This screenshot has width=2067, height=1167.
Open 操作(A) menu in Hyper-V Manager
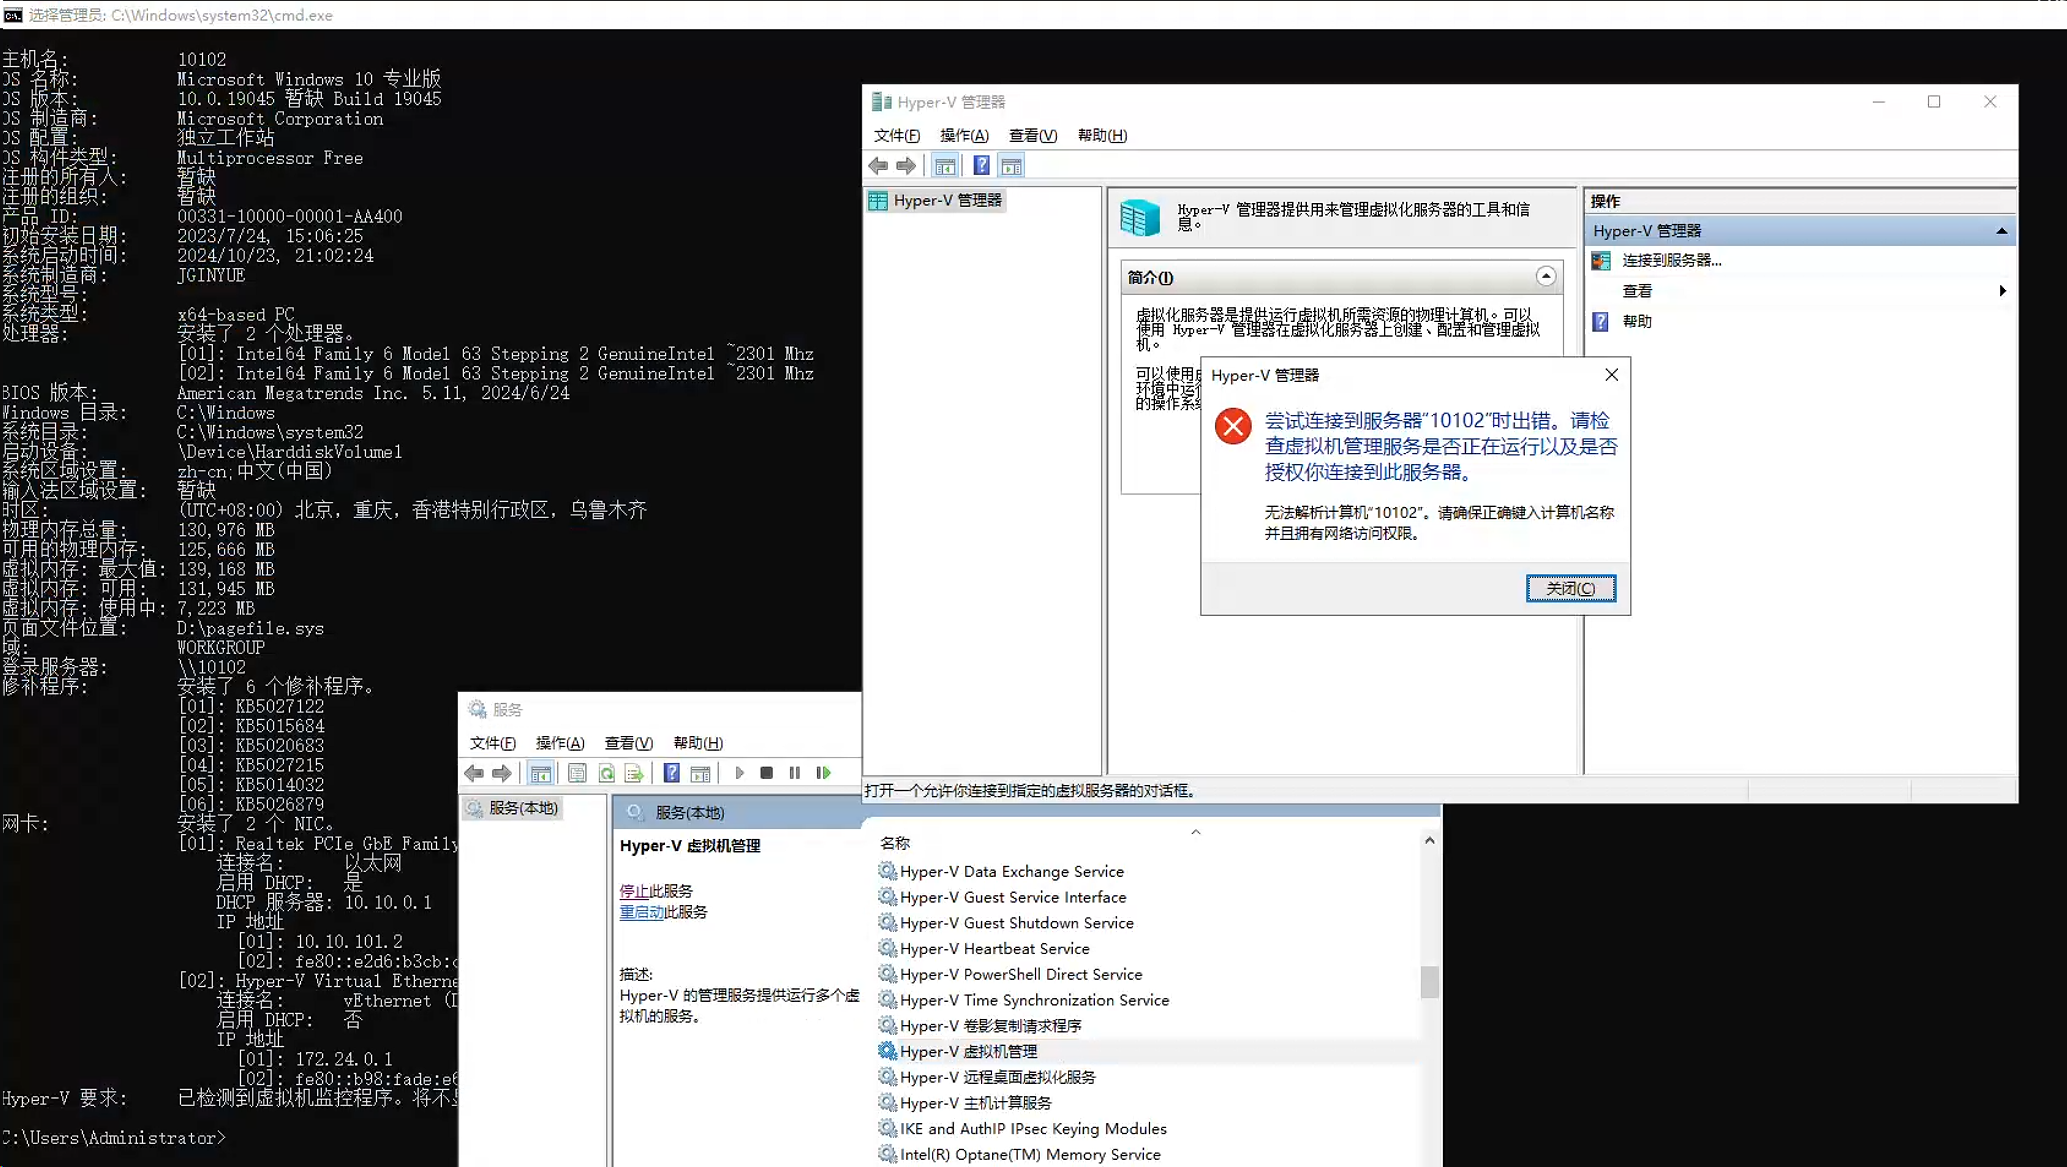pyautogui.click(x=964, y=135)
